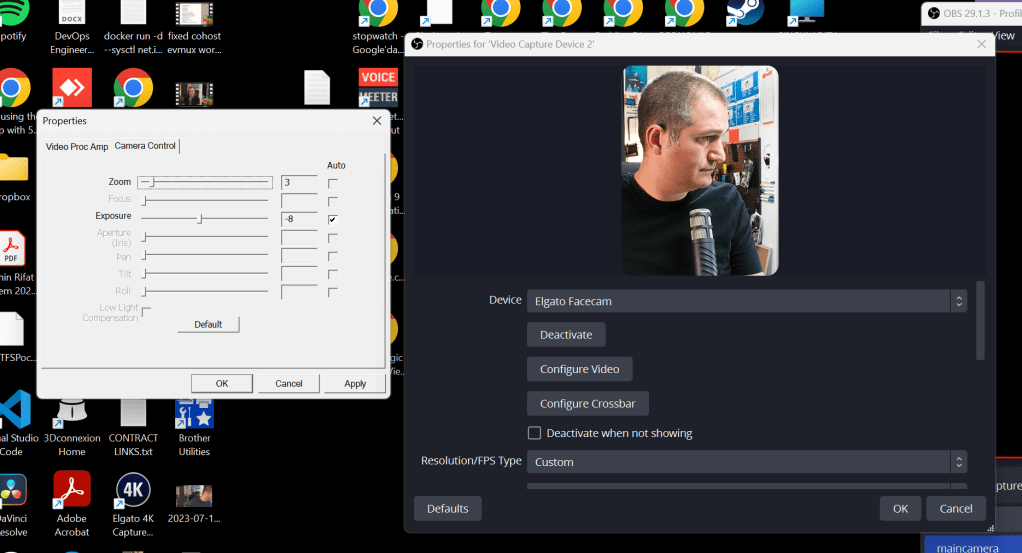This screenshot has width=1022, height=553.
Task: Open the blue monitor desktop shortcut
Action: point(806,13)
